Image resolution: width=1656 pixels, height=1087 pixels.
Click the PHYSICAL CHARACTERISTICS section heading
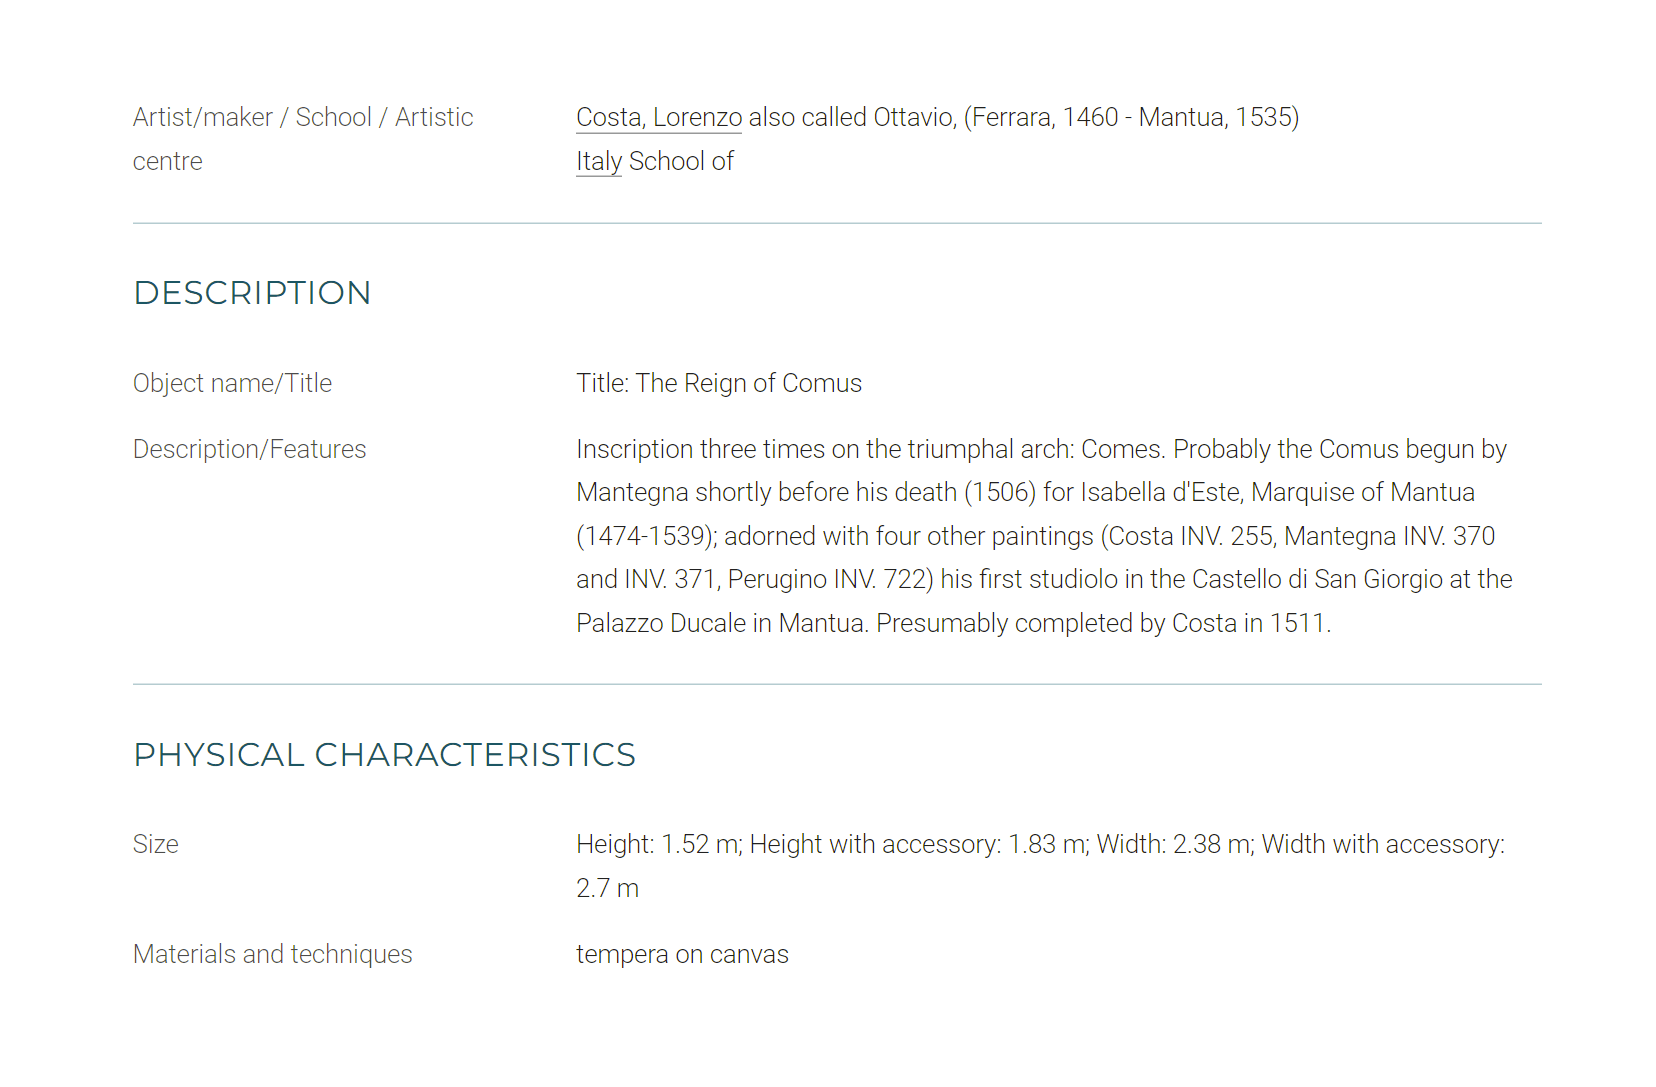tap(385, 755)
